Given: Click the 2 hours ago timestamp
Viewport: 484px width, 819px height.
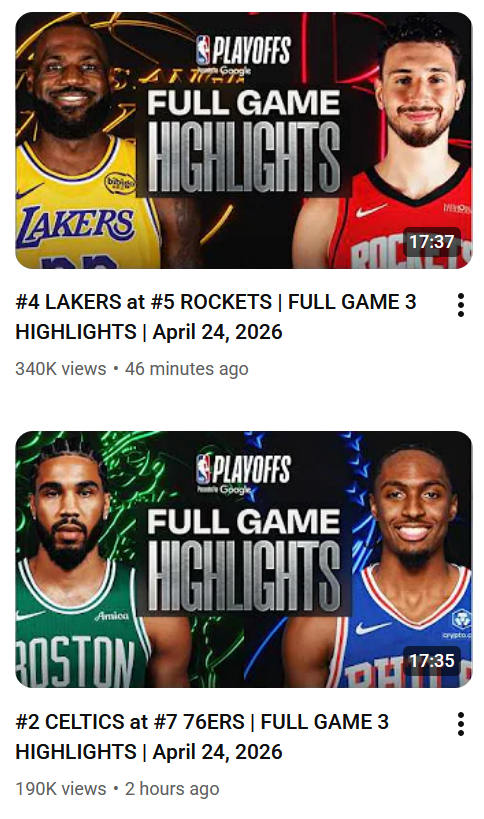Looking at the screenshot, I should pos(172,789).
